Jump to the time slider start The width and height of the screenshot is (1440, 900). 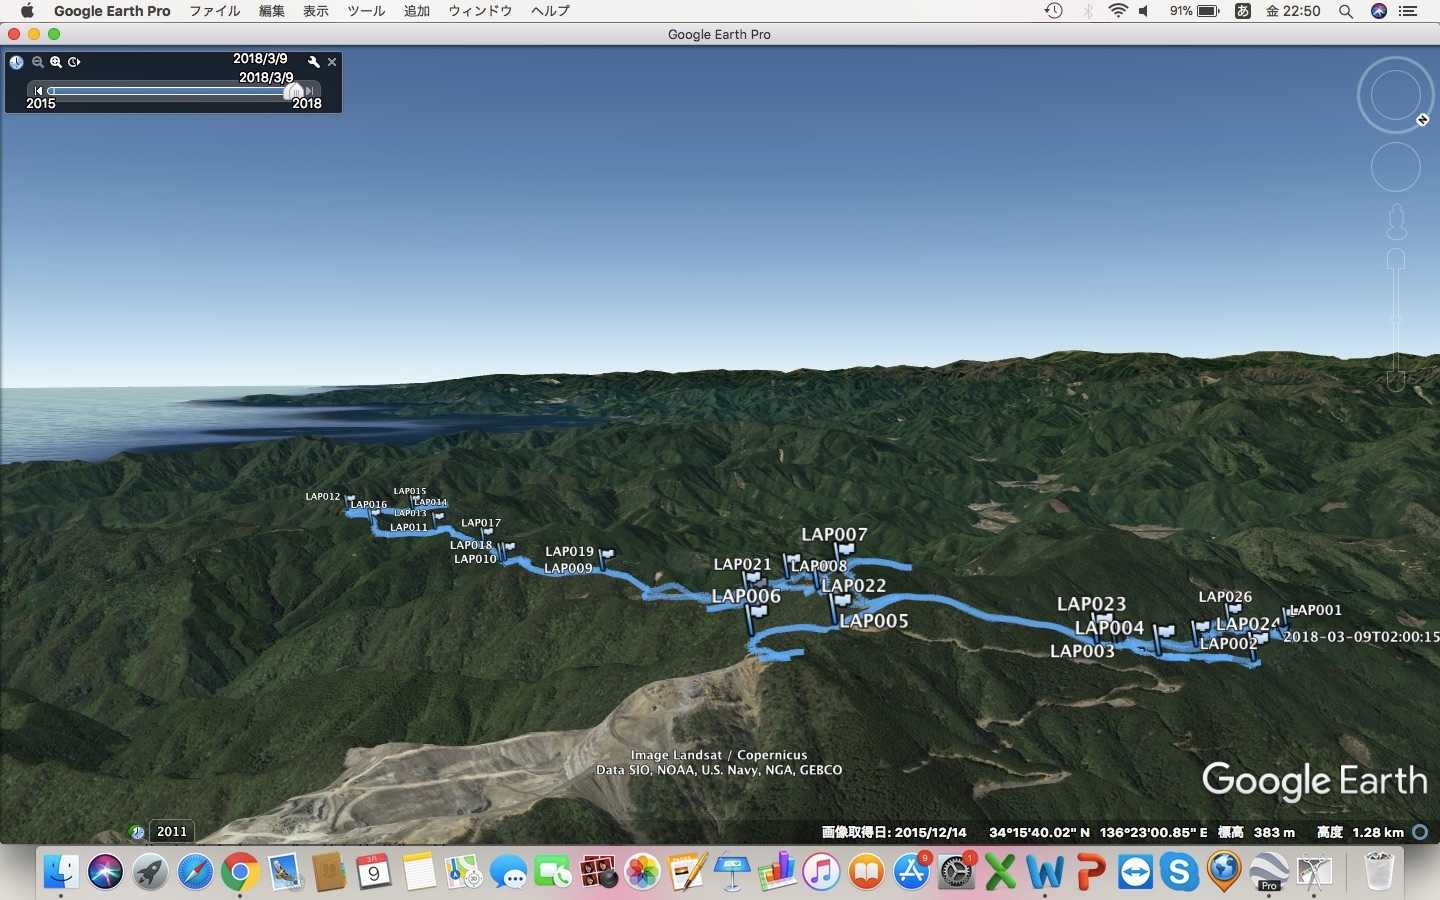[x=39, y=91]
